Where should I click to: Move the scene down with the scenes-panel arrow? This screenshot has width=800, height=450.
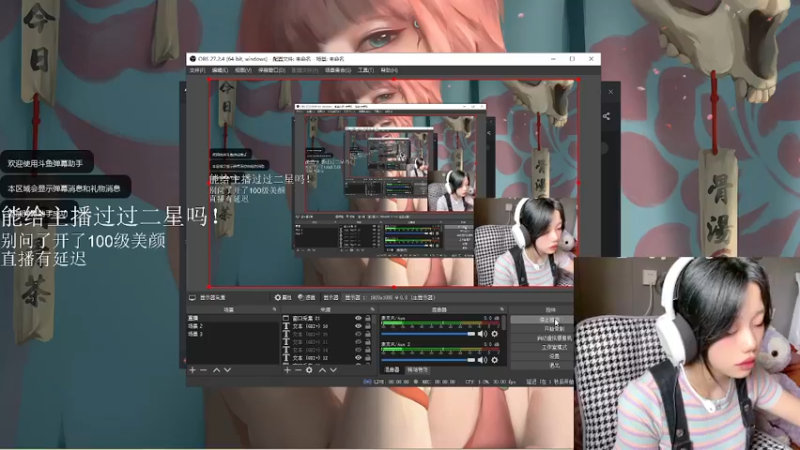click(228, 370)
